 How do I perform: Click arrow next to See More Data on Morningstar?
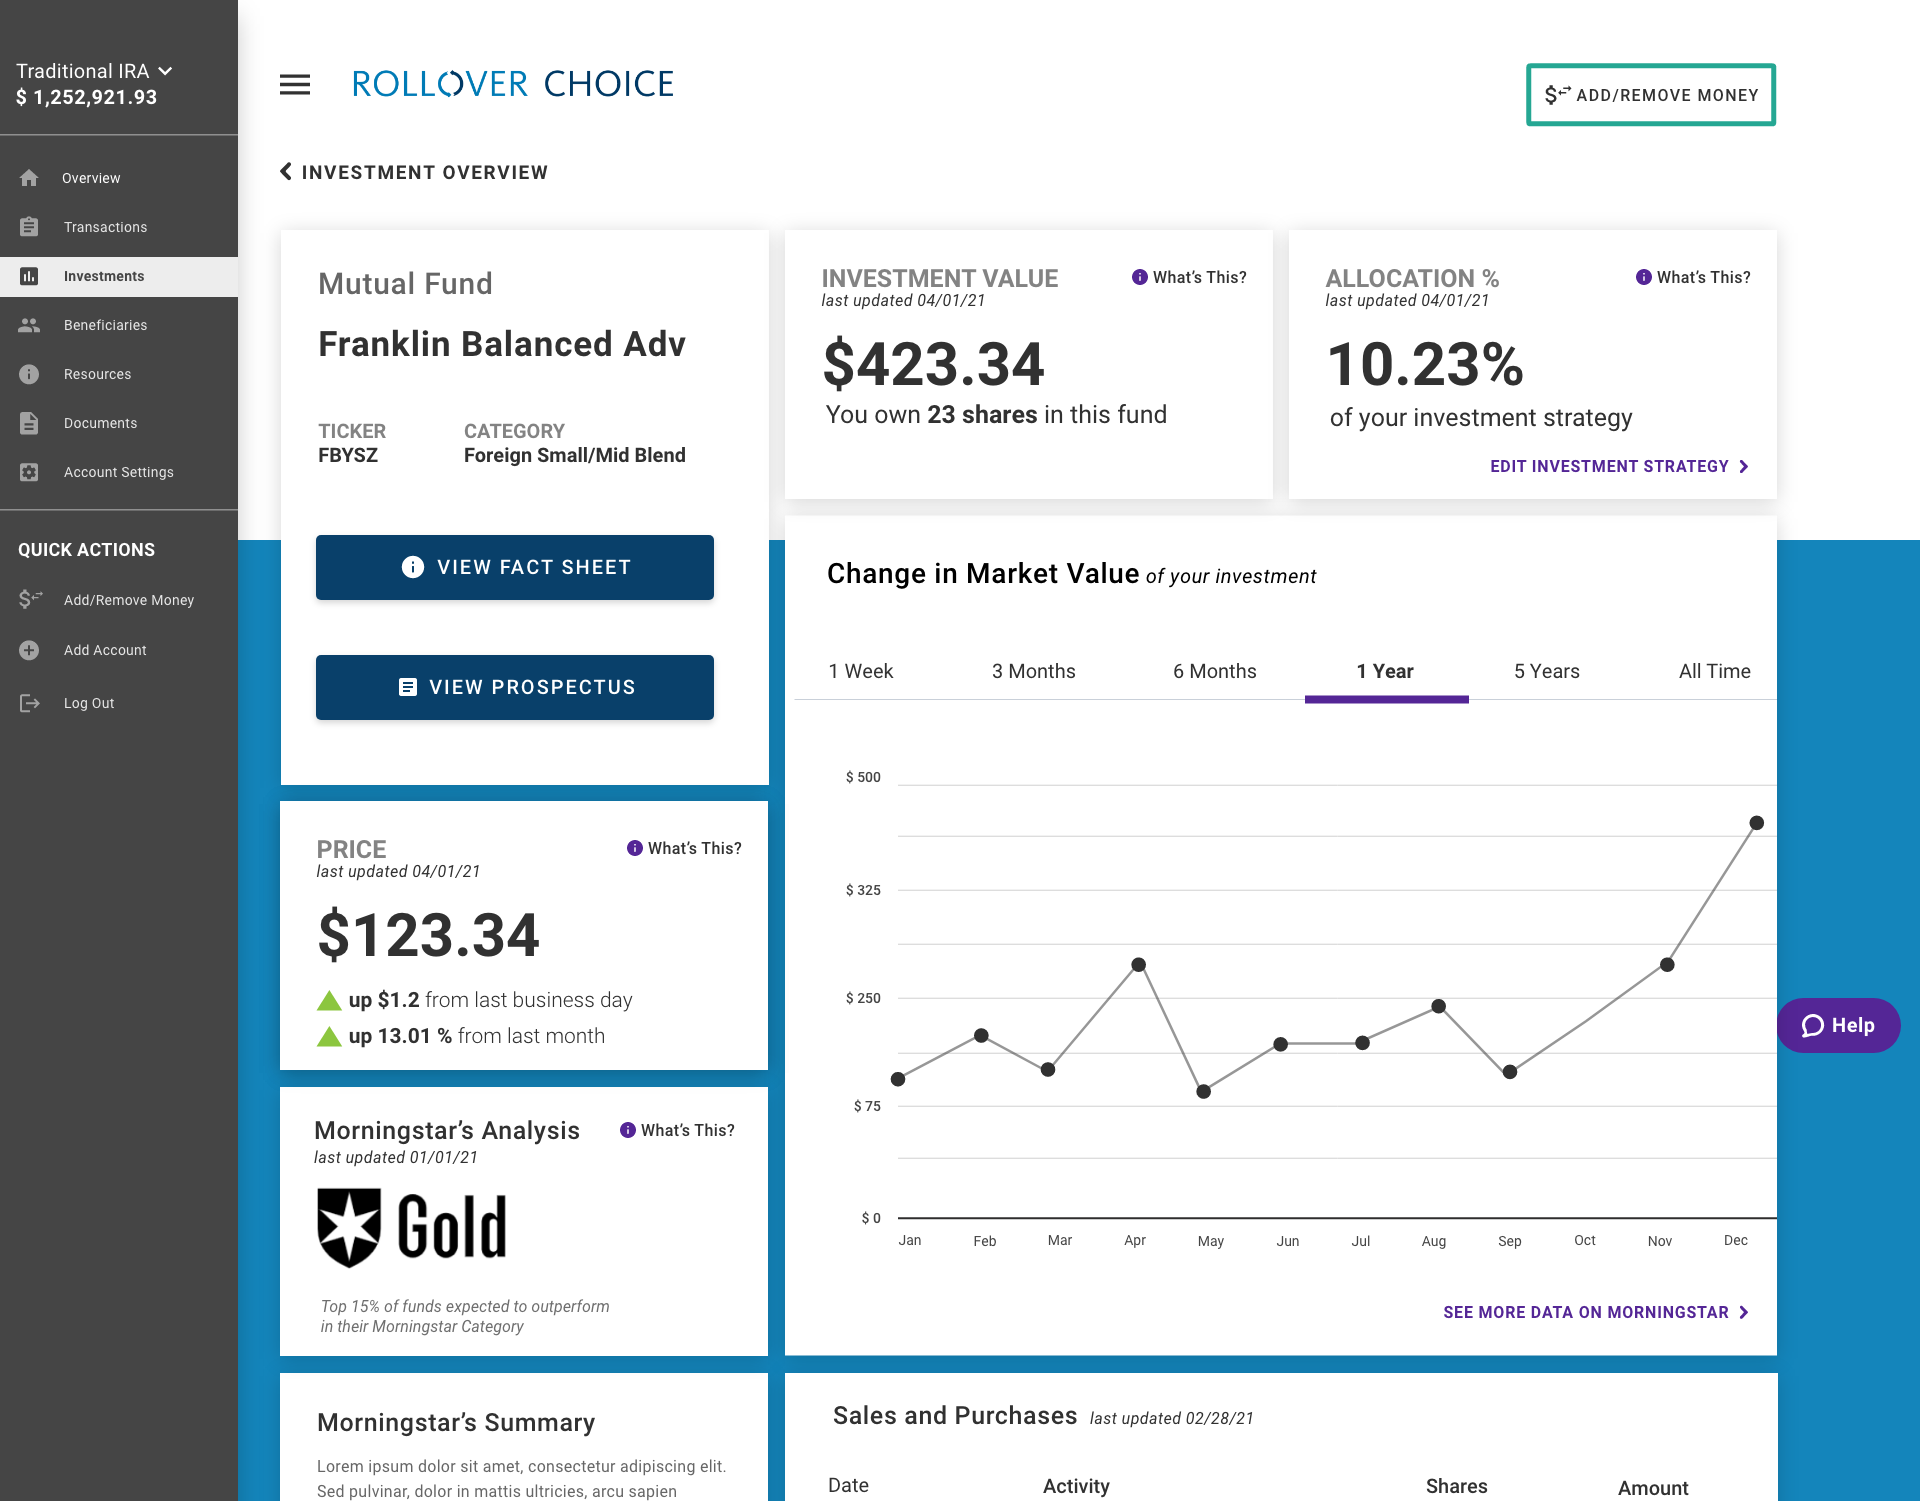(1744, 1313)
